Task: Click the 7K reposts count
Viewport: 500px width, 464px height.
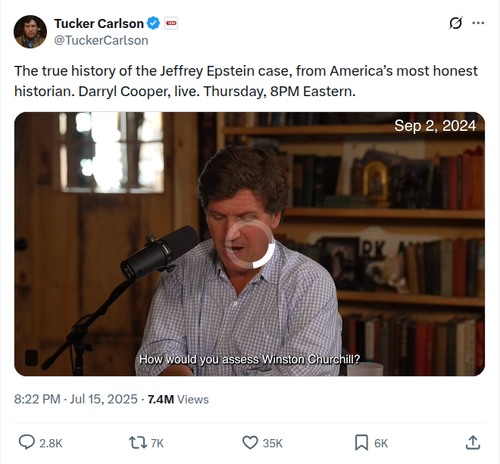Action: pos(157,443)
